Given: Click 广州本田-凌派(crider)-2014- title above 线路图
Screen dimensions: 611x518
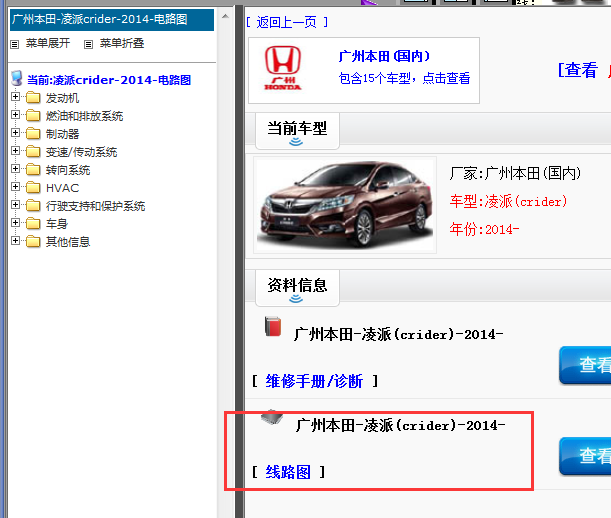Looking at the screenshot, I should [x=401, y=425].
